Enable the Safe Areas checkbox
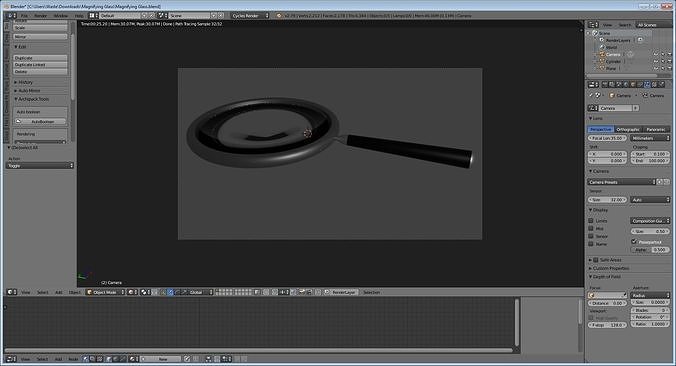The height and width of the screenshot is (366, 676). click(x=596, y=260)
